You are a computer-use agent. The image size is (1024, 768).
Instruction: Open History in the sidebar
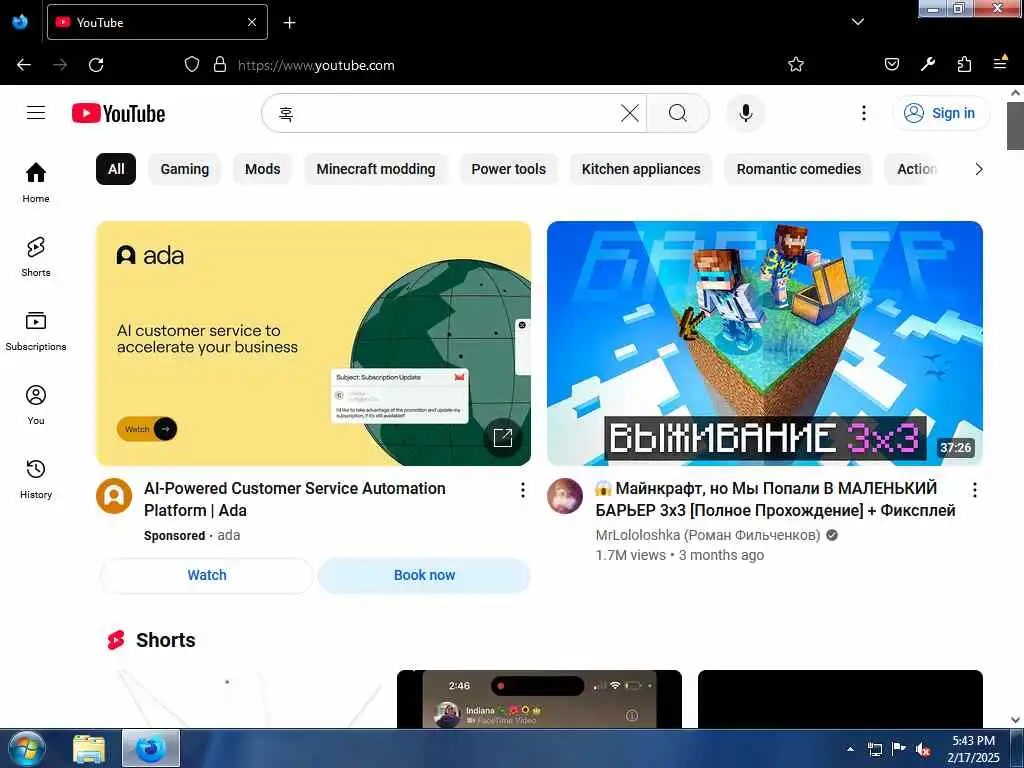pyautogui.click(x=36, y=479)
